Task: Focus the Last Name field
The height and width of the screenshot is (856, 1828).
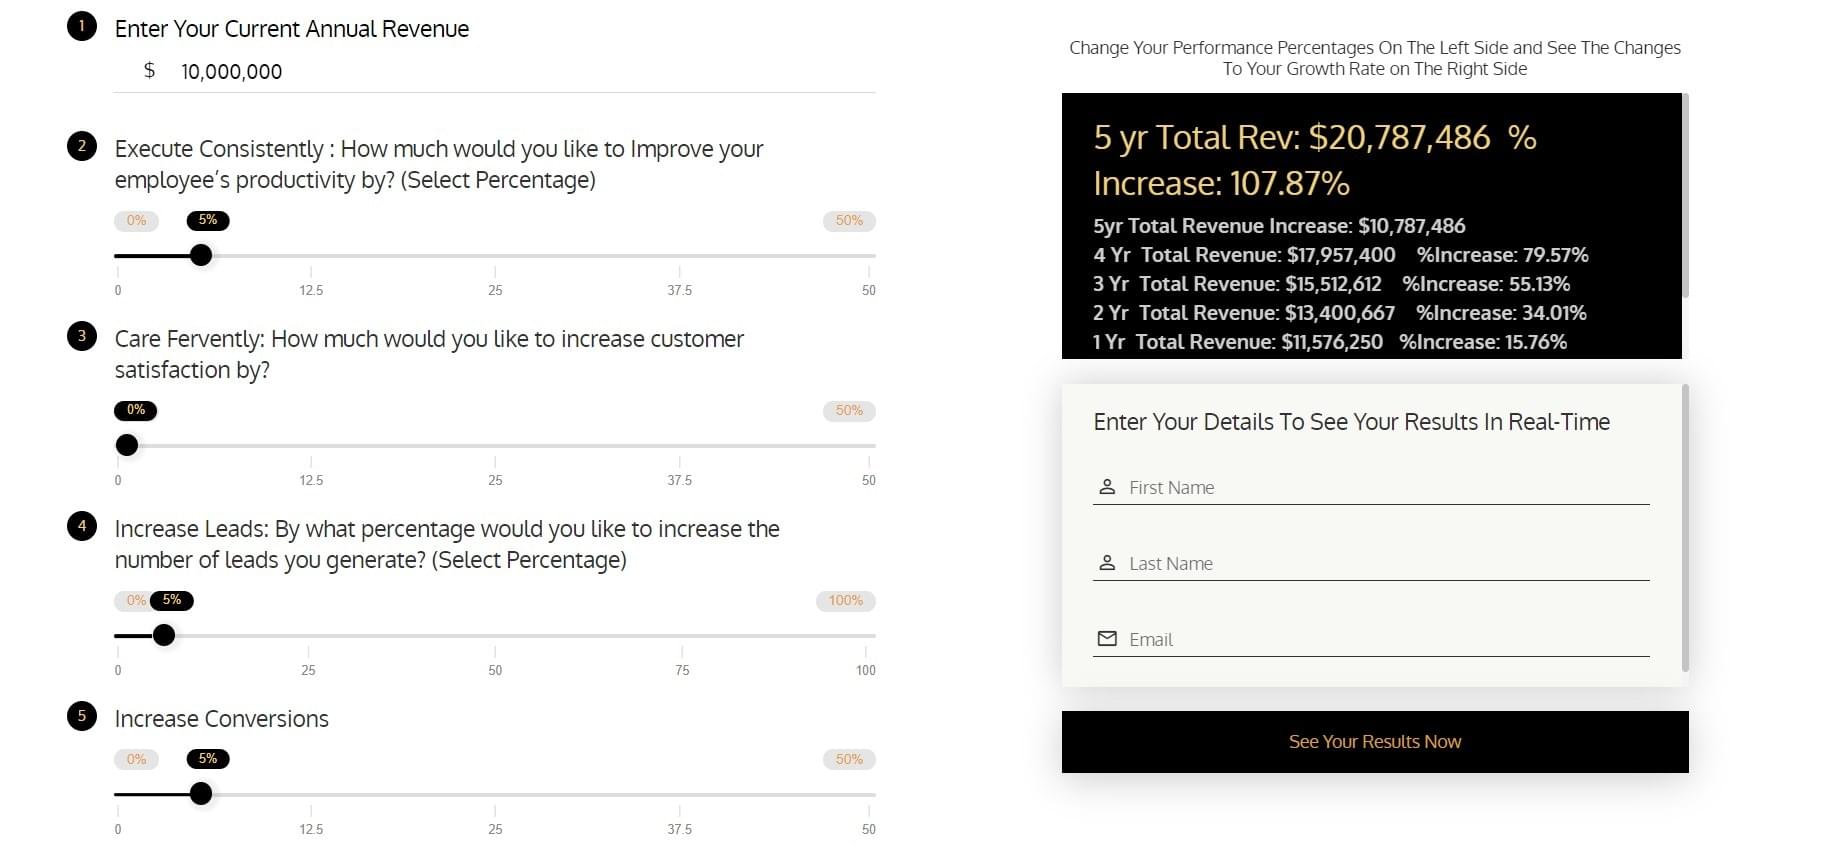Action: [x=1371, y=563]
